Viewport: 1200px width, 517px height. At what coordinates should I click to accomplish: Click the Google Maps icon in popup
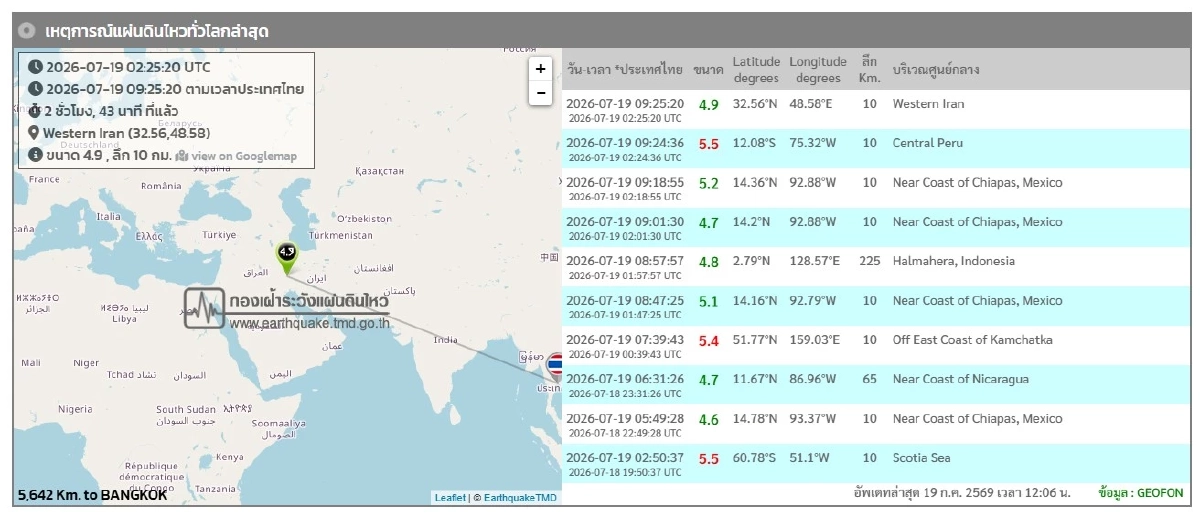[182, 155]
